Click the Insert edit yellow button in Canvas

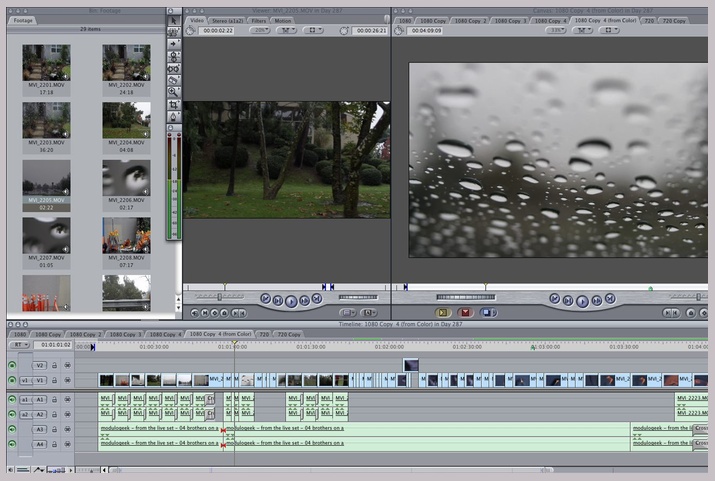point(444,313)
